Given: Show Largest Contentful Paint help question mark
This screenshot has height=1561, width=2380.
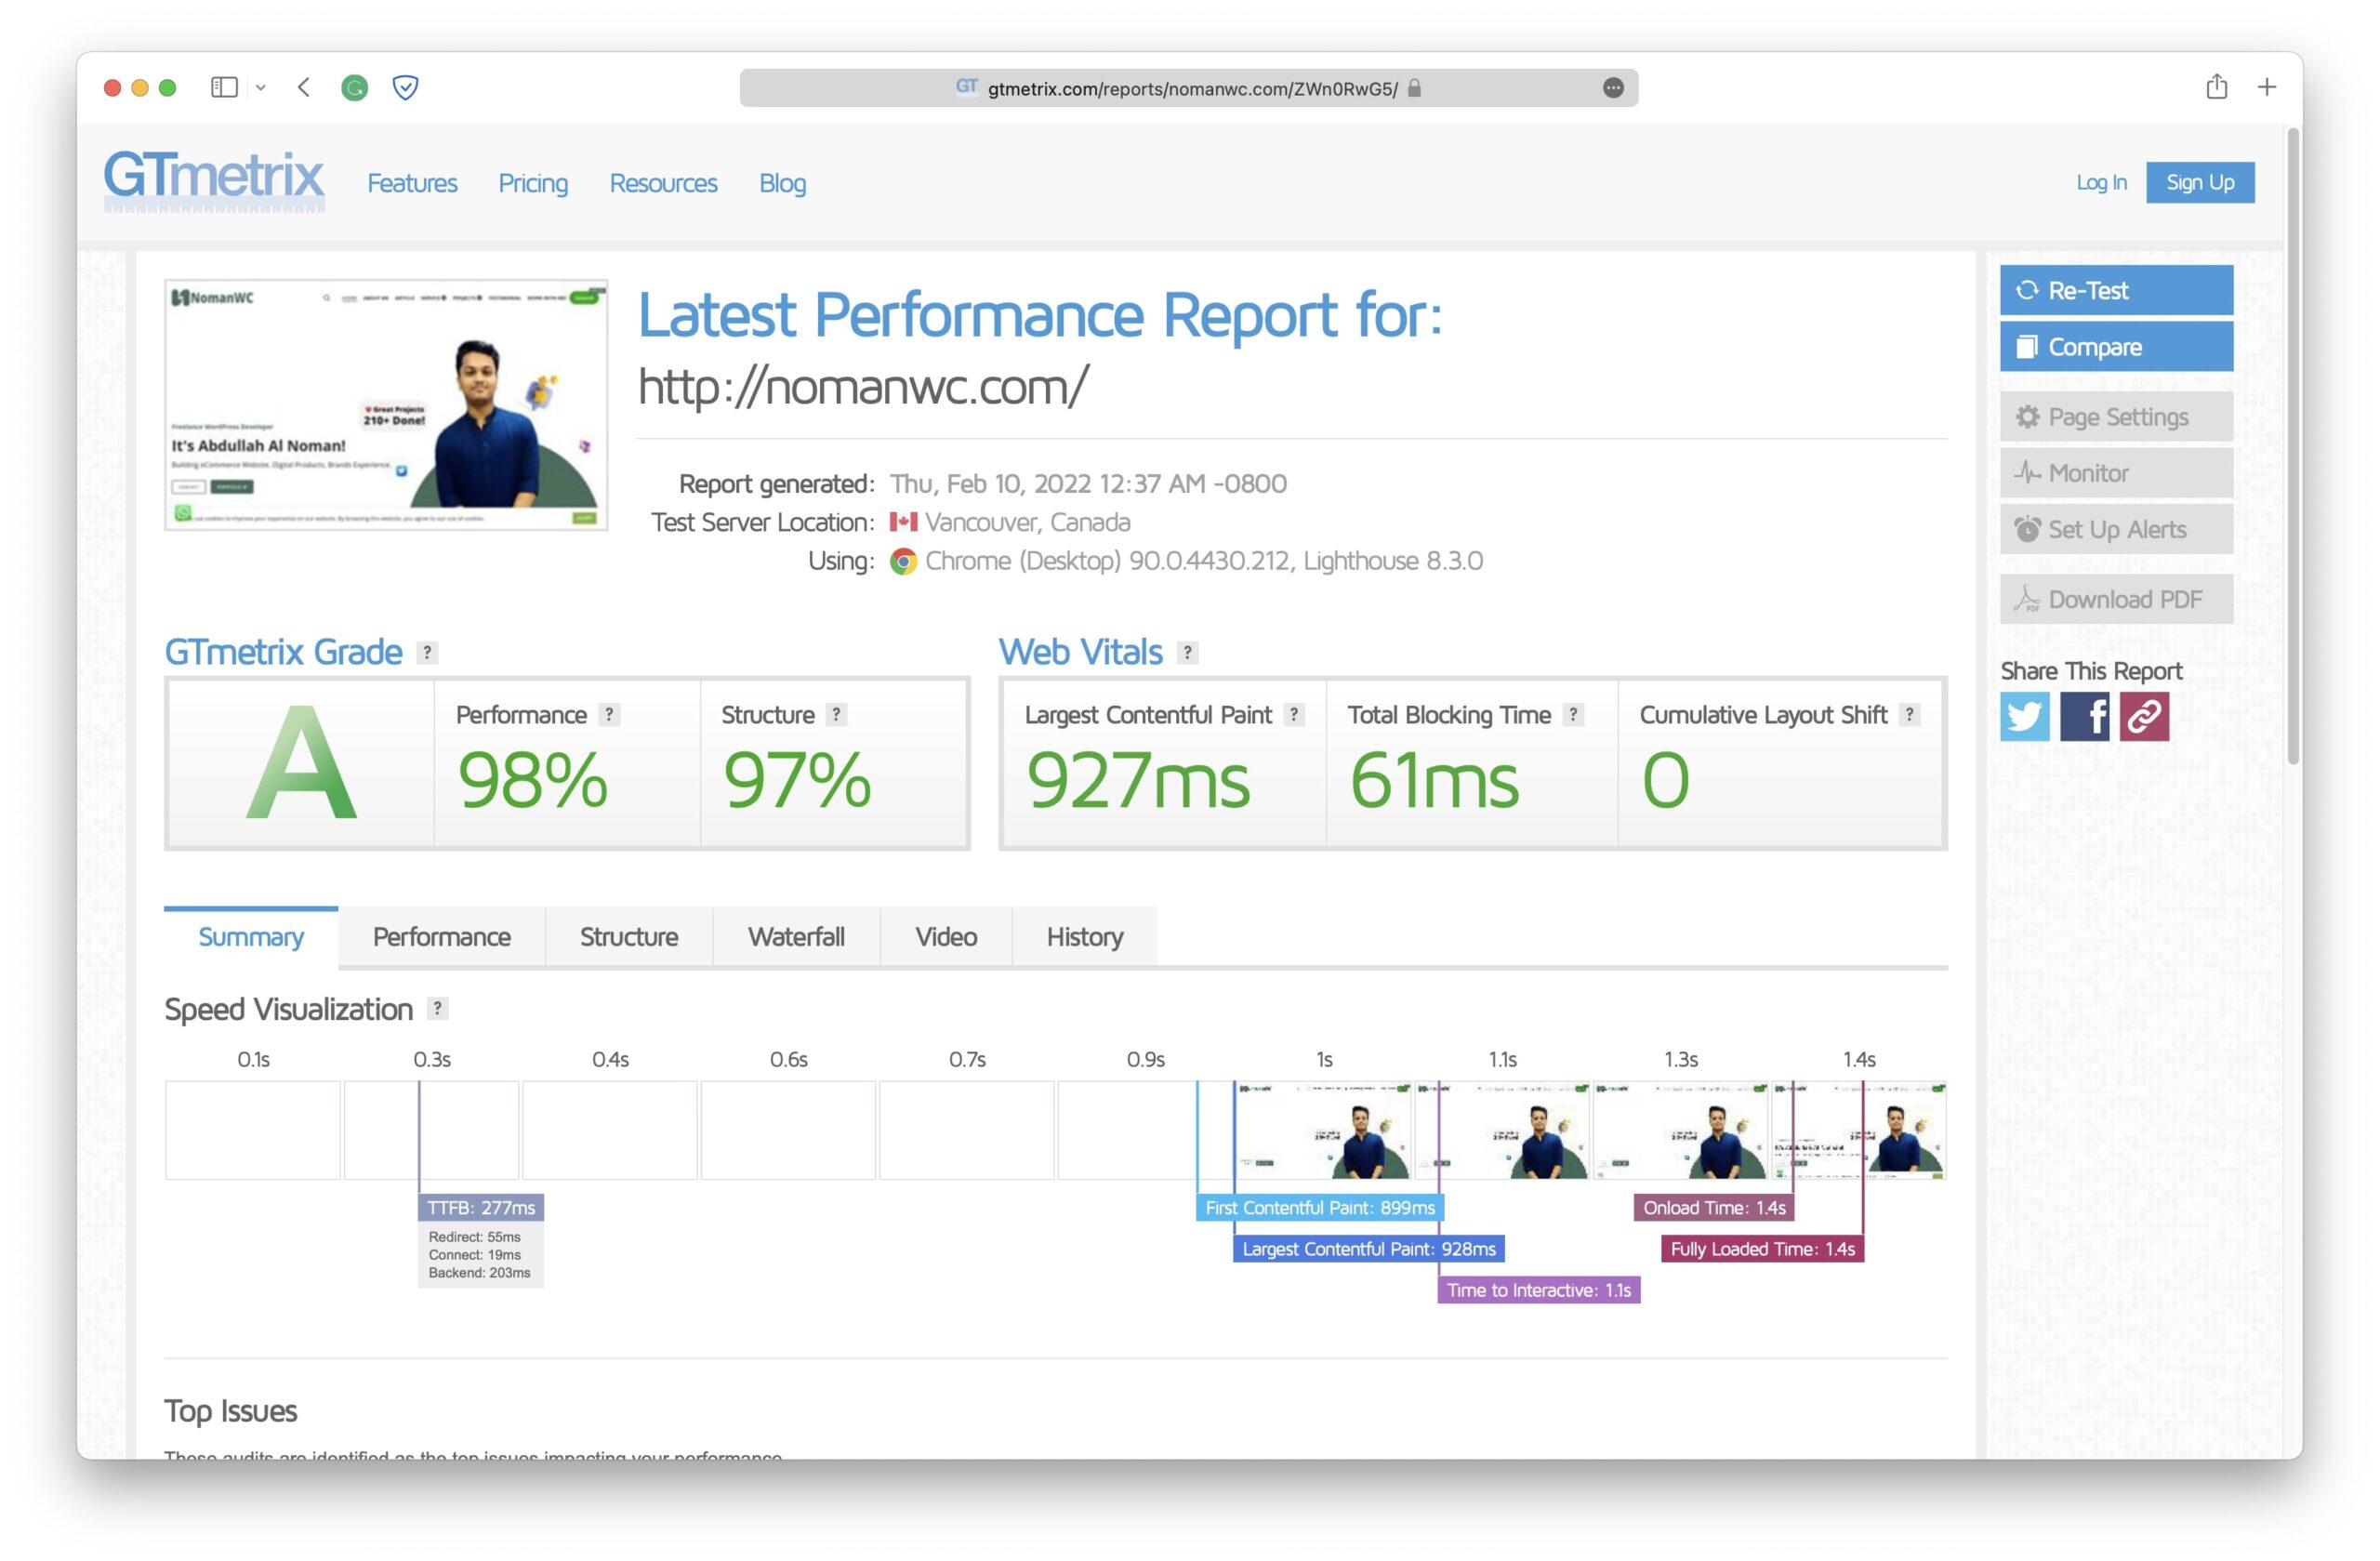Looking at the screenshot, I should click(1294, 715).
